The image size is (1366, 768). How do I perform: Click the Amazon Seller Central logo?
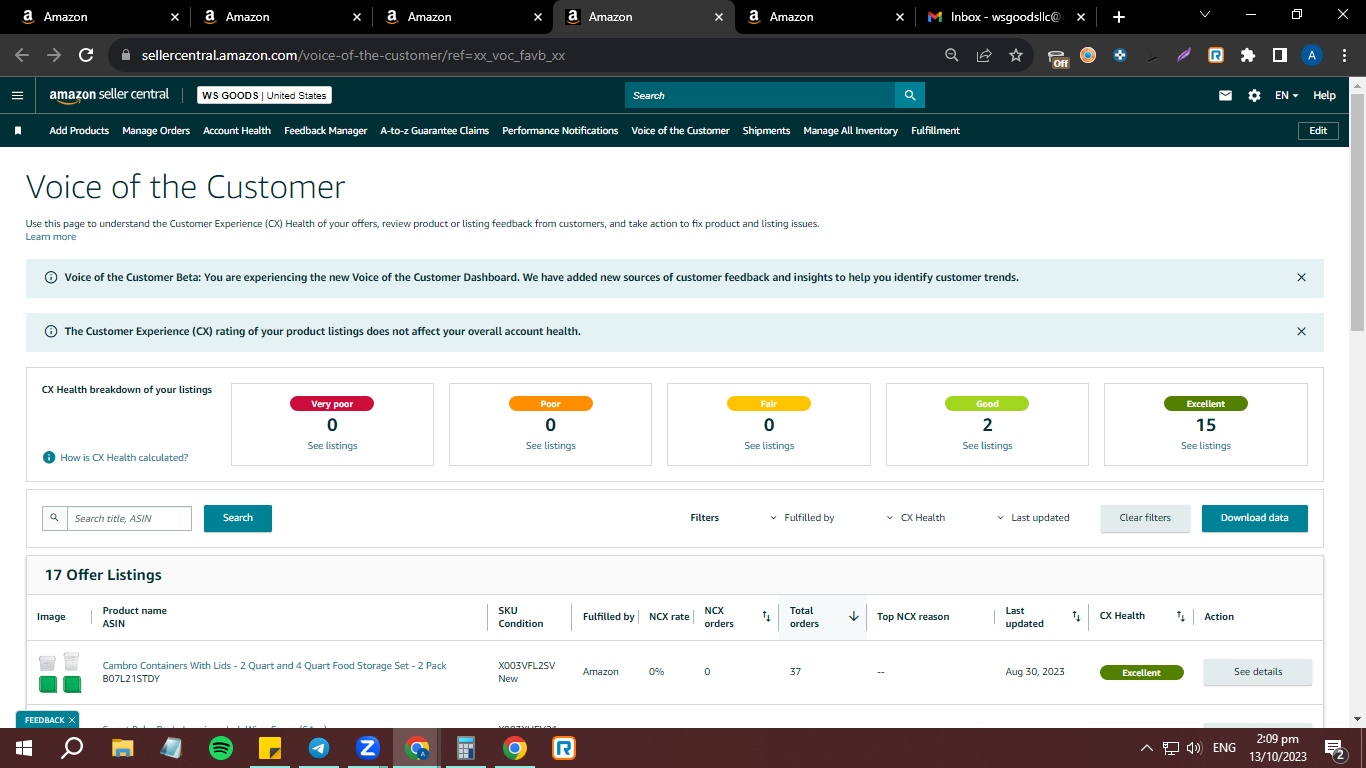pos(109,95)
